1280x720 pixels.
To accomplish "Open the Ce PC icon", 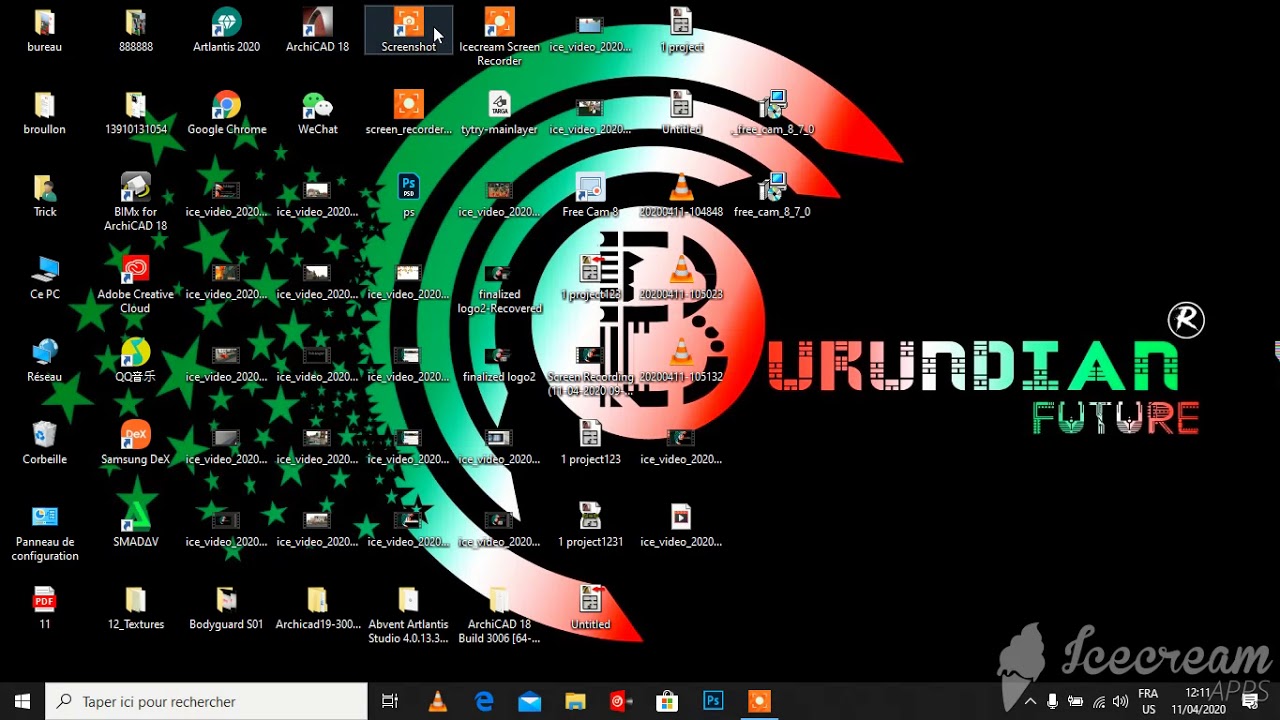I will [x=44, y=278].
